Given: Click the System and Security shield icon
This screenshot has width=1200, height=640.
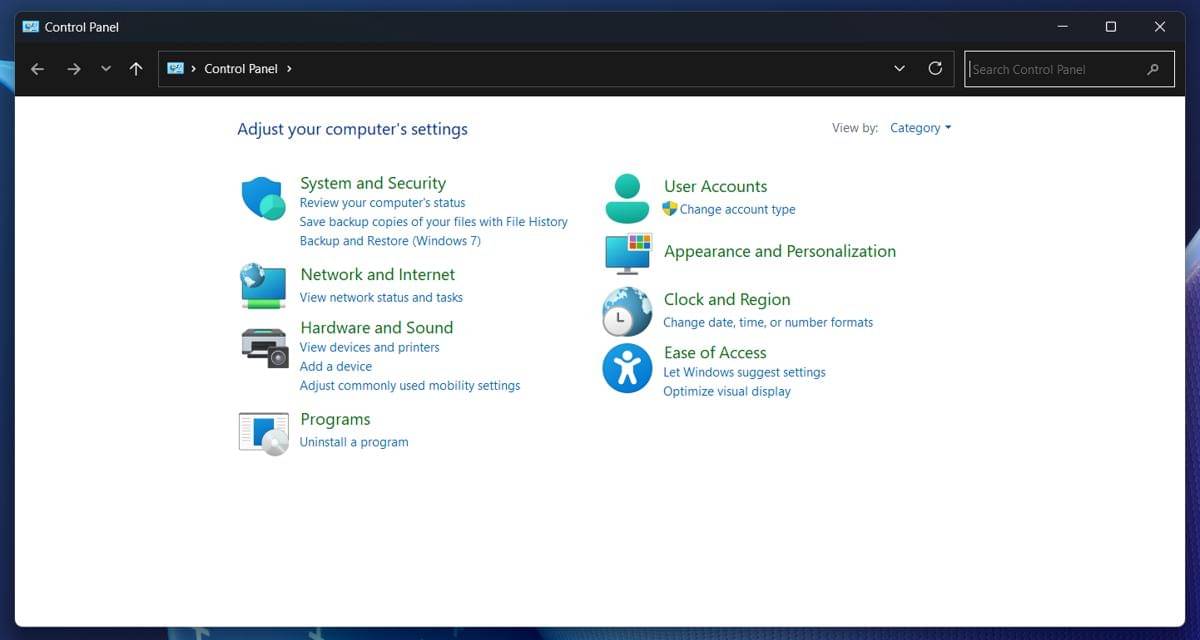Looking at the screenshot, I should [x=264, y=198].
